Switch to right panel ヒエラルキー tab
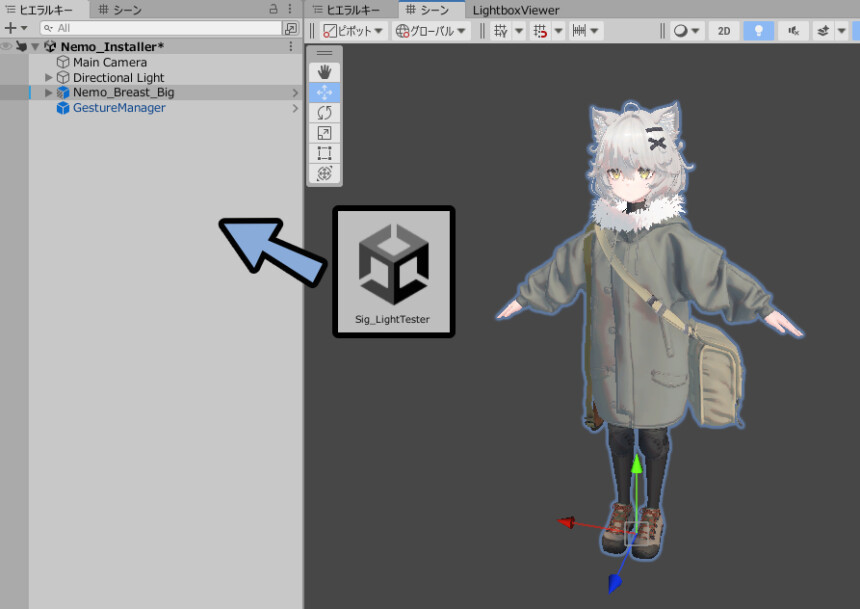860x609 pixels. (347, 9)
